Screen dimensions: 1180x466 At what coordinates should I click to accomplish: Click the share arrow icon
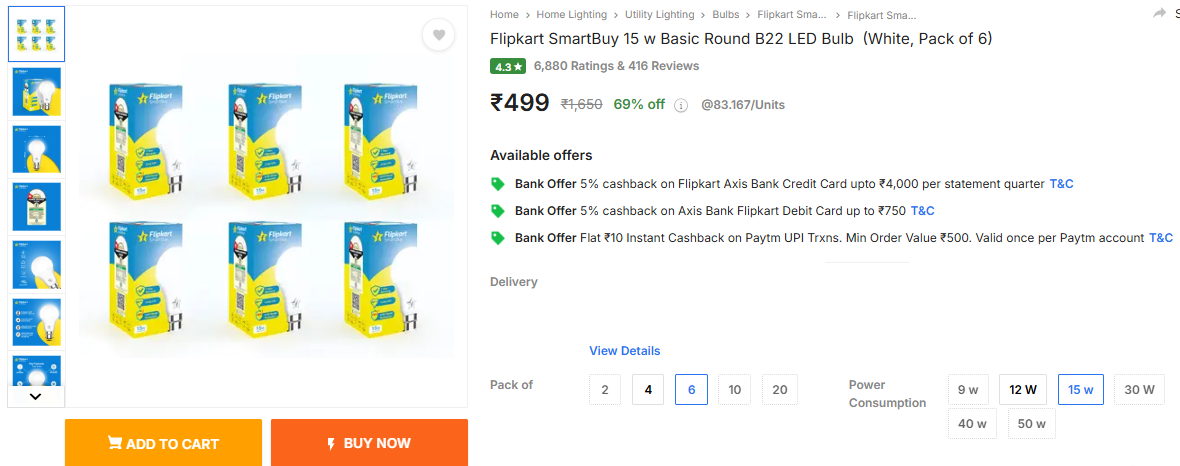(x=1159, y=14)
